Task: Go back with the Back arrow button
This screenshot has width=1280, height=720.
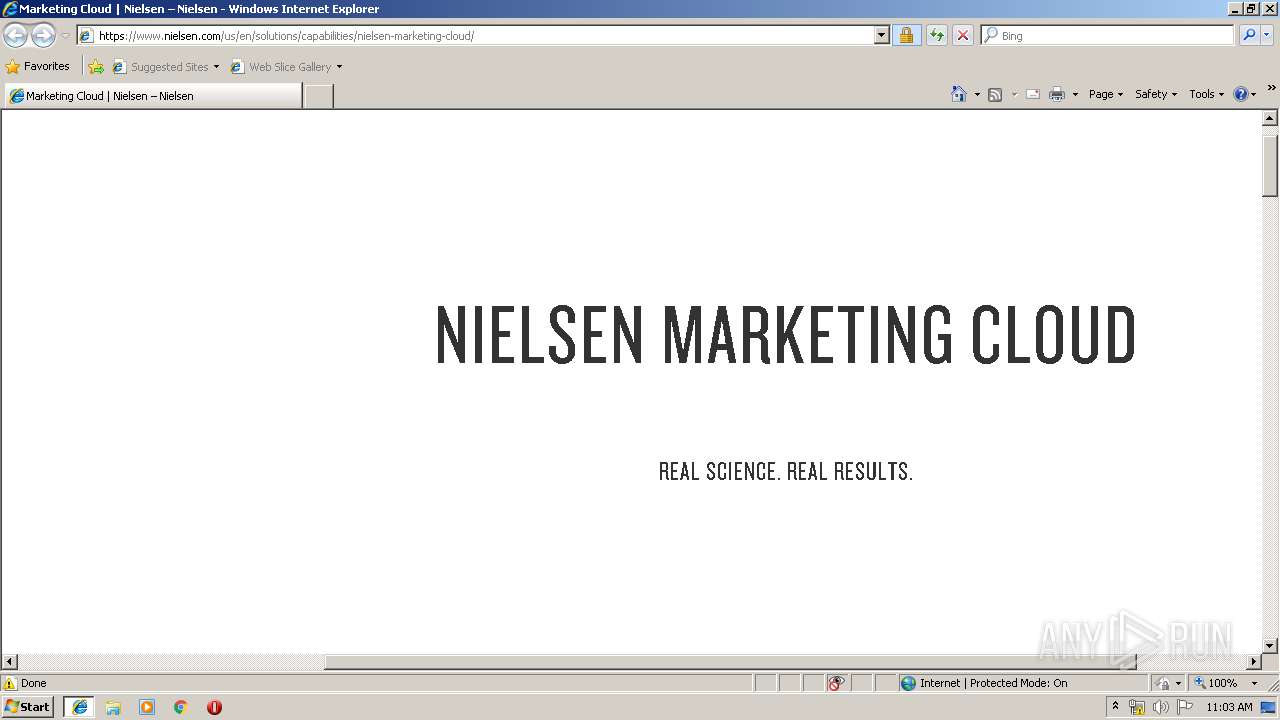Action: 16,36
